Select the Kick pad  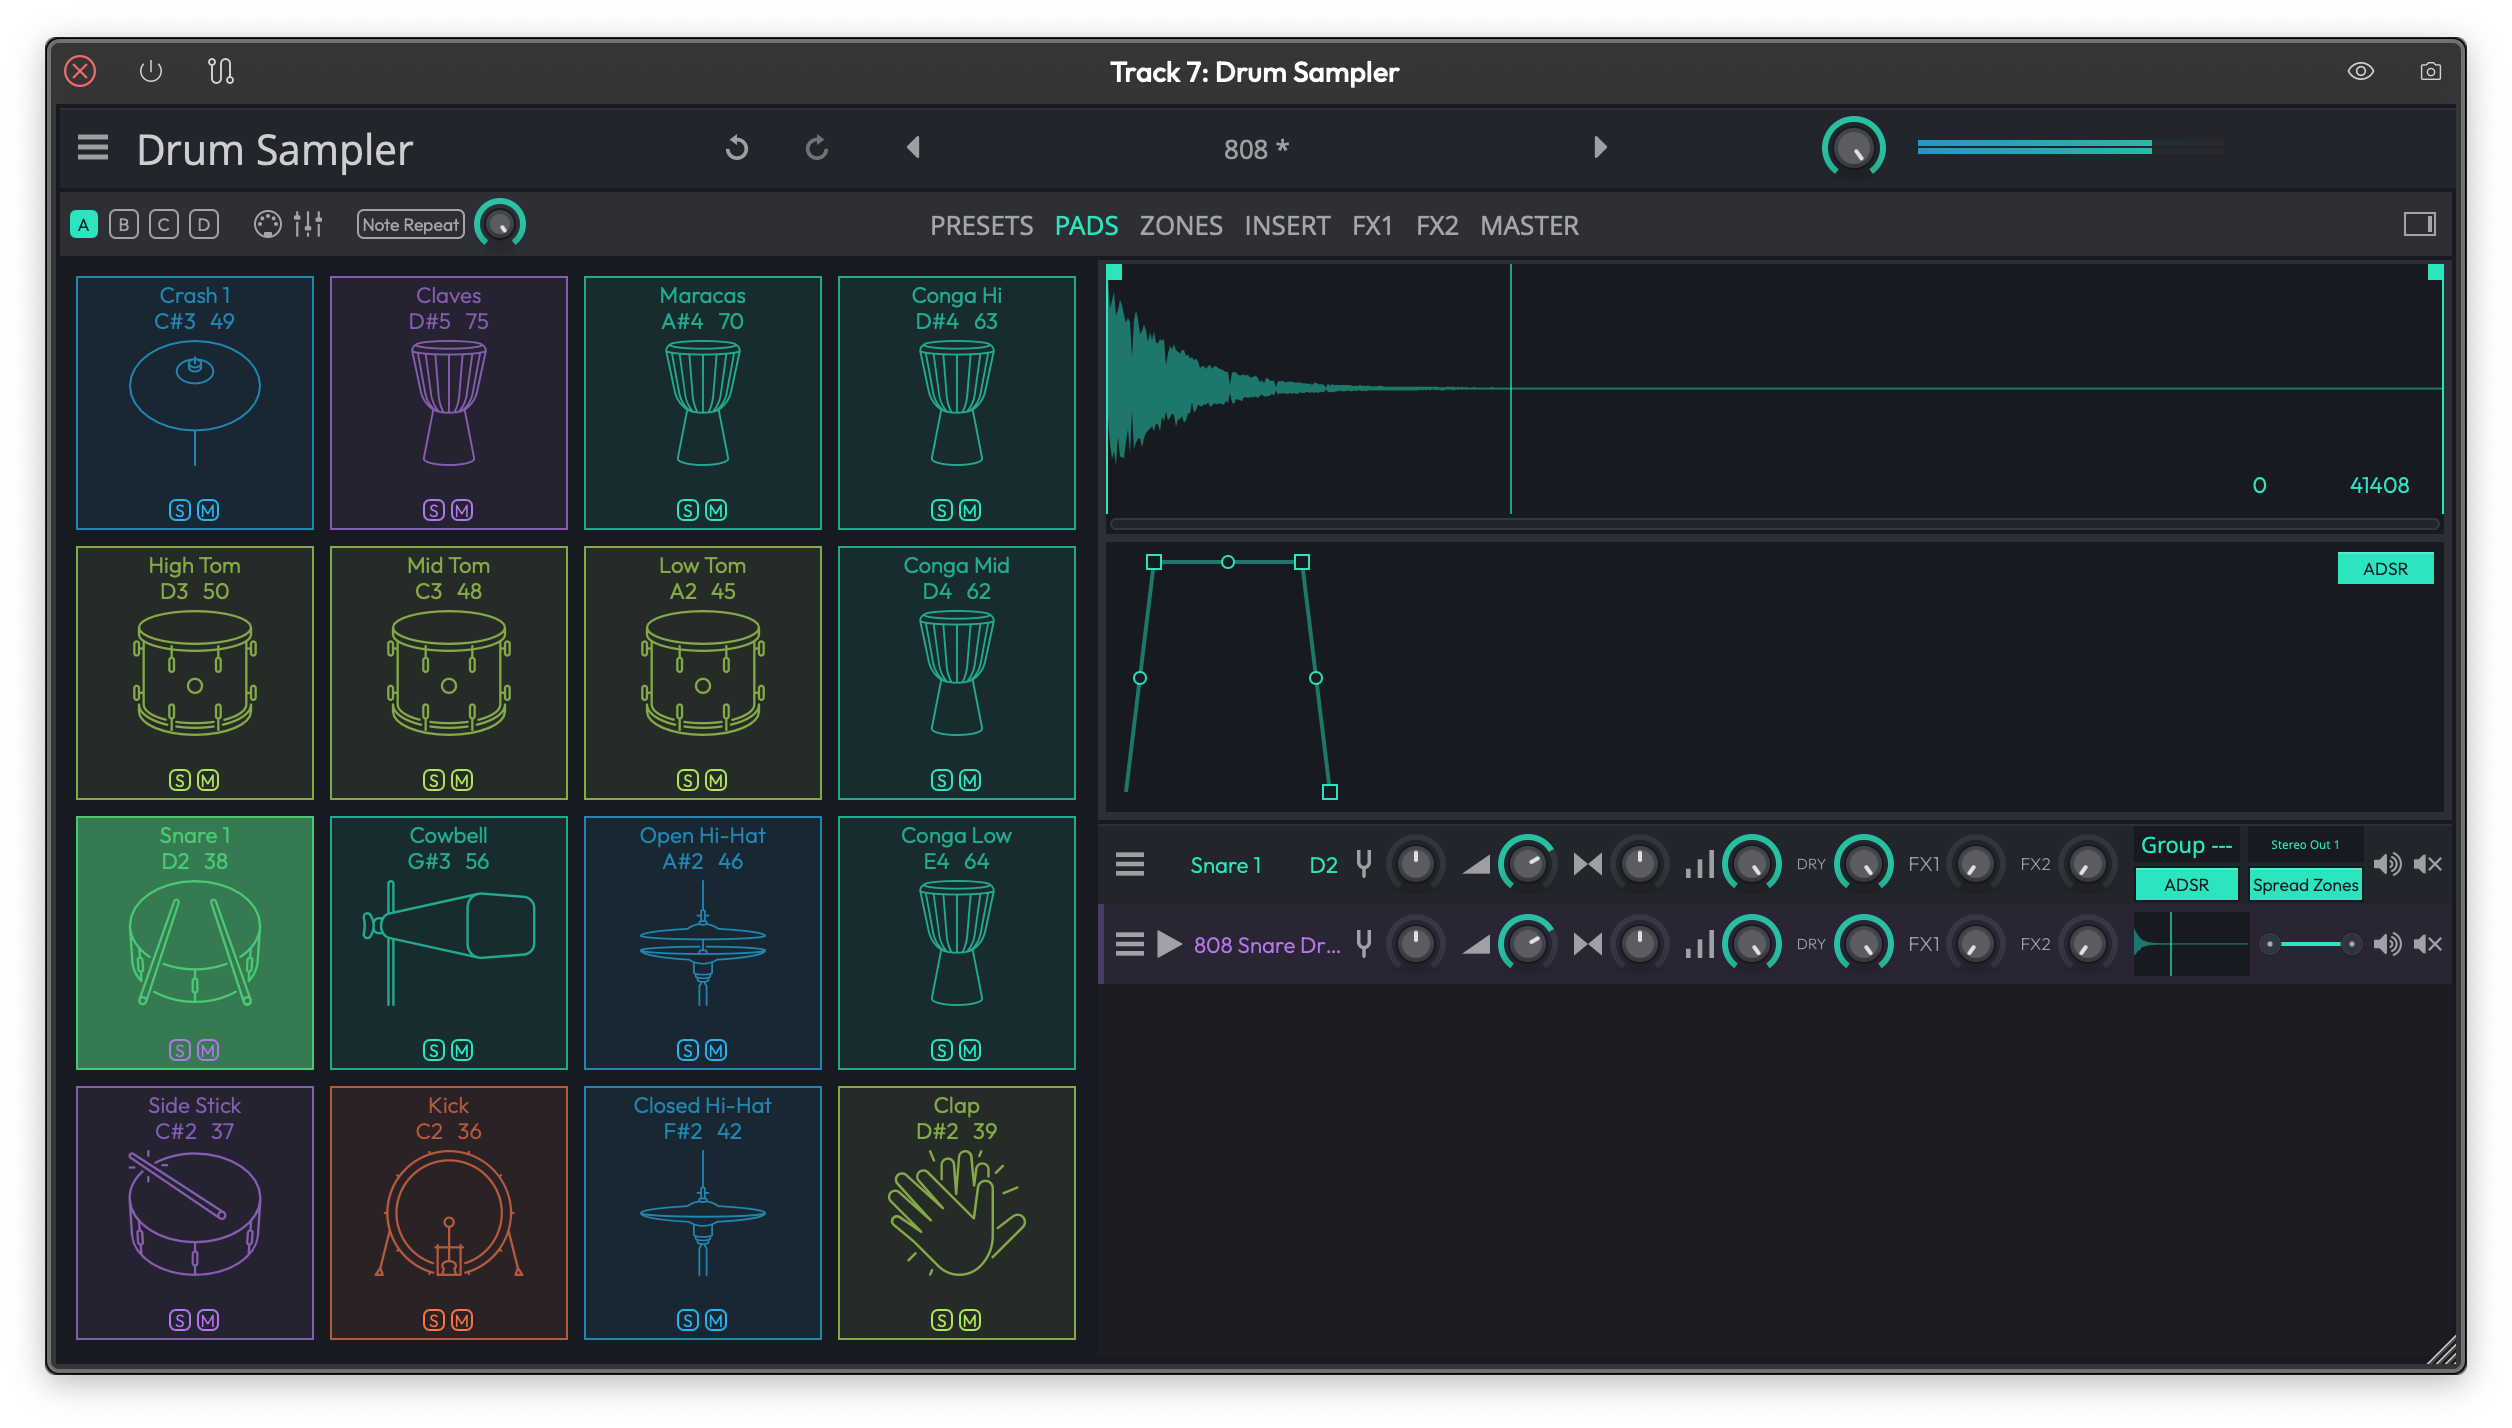tap(449, 1212)
